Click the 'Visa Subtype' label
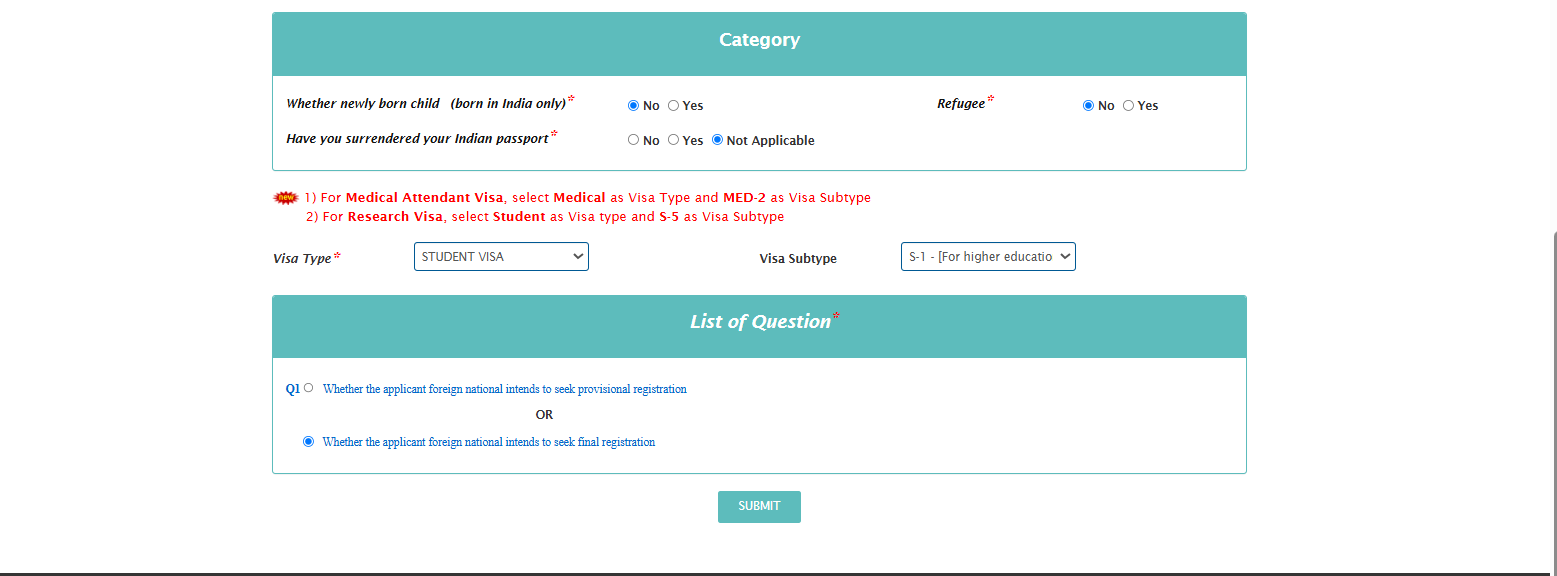The width and height of the screenshot is (1557, 576). (798, 259)
